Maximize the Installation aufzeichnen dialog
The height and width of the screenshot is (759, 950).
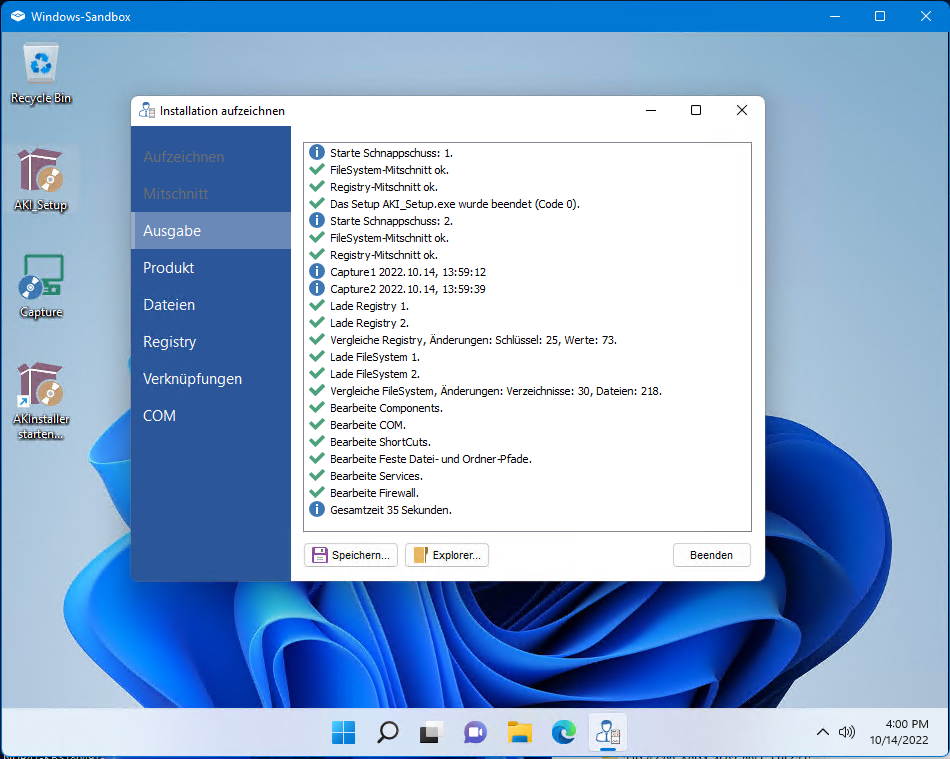(x=696, y=110)
